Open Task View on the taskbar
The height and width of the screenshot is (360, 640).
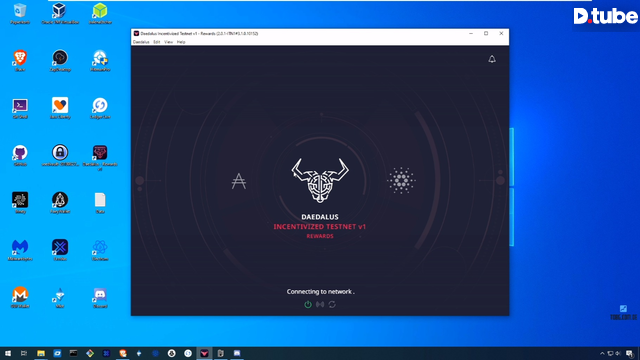24,353
